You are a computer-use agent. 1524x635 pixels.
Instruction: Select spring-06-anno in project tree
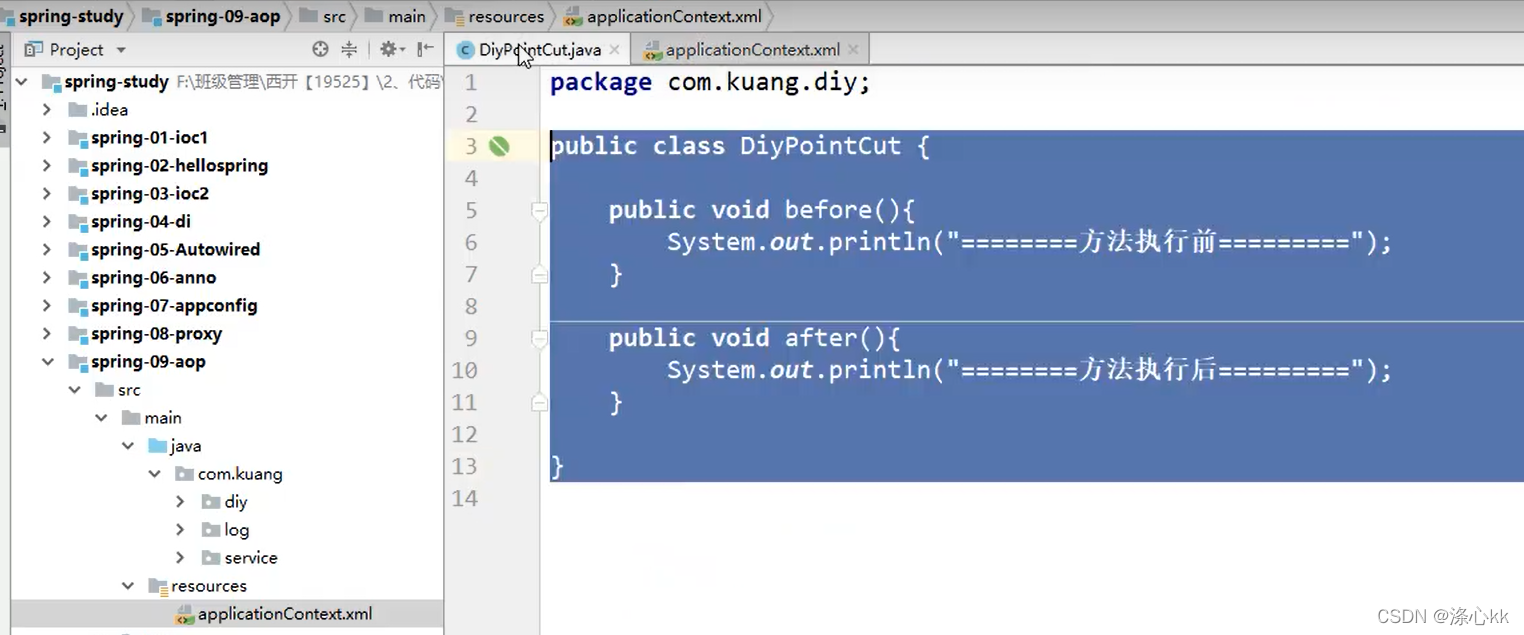pyautogui.click(x=153, y=278)
